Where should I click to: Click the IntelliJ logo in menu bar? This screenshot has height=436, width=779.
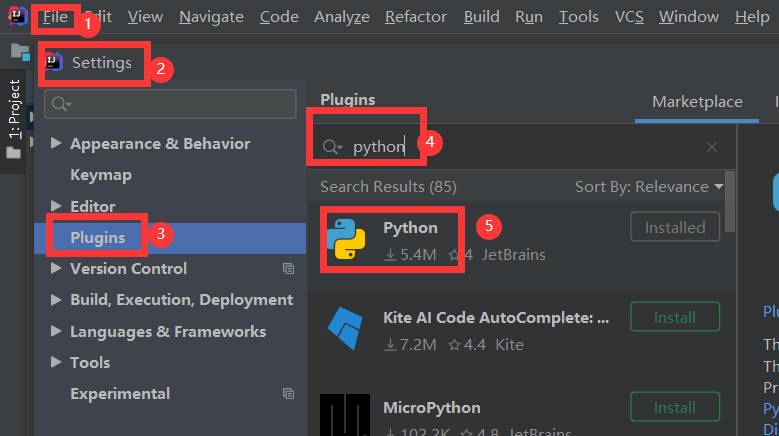click(x=18, y=16)
